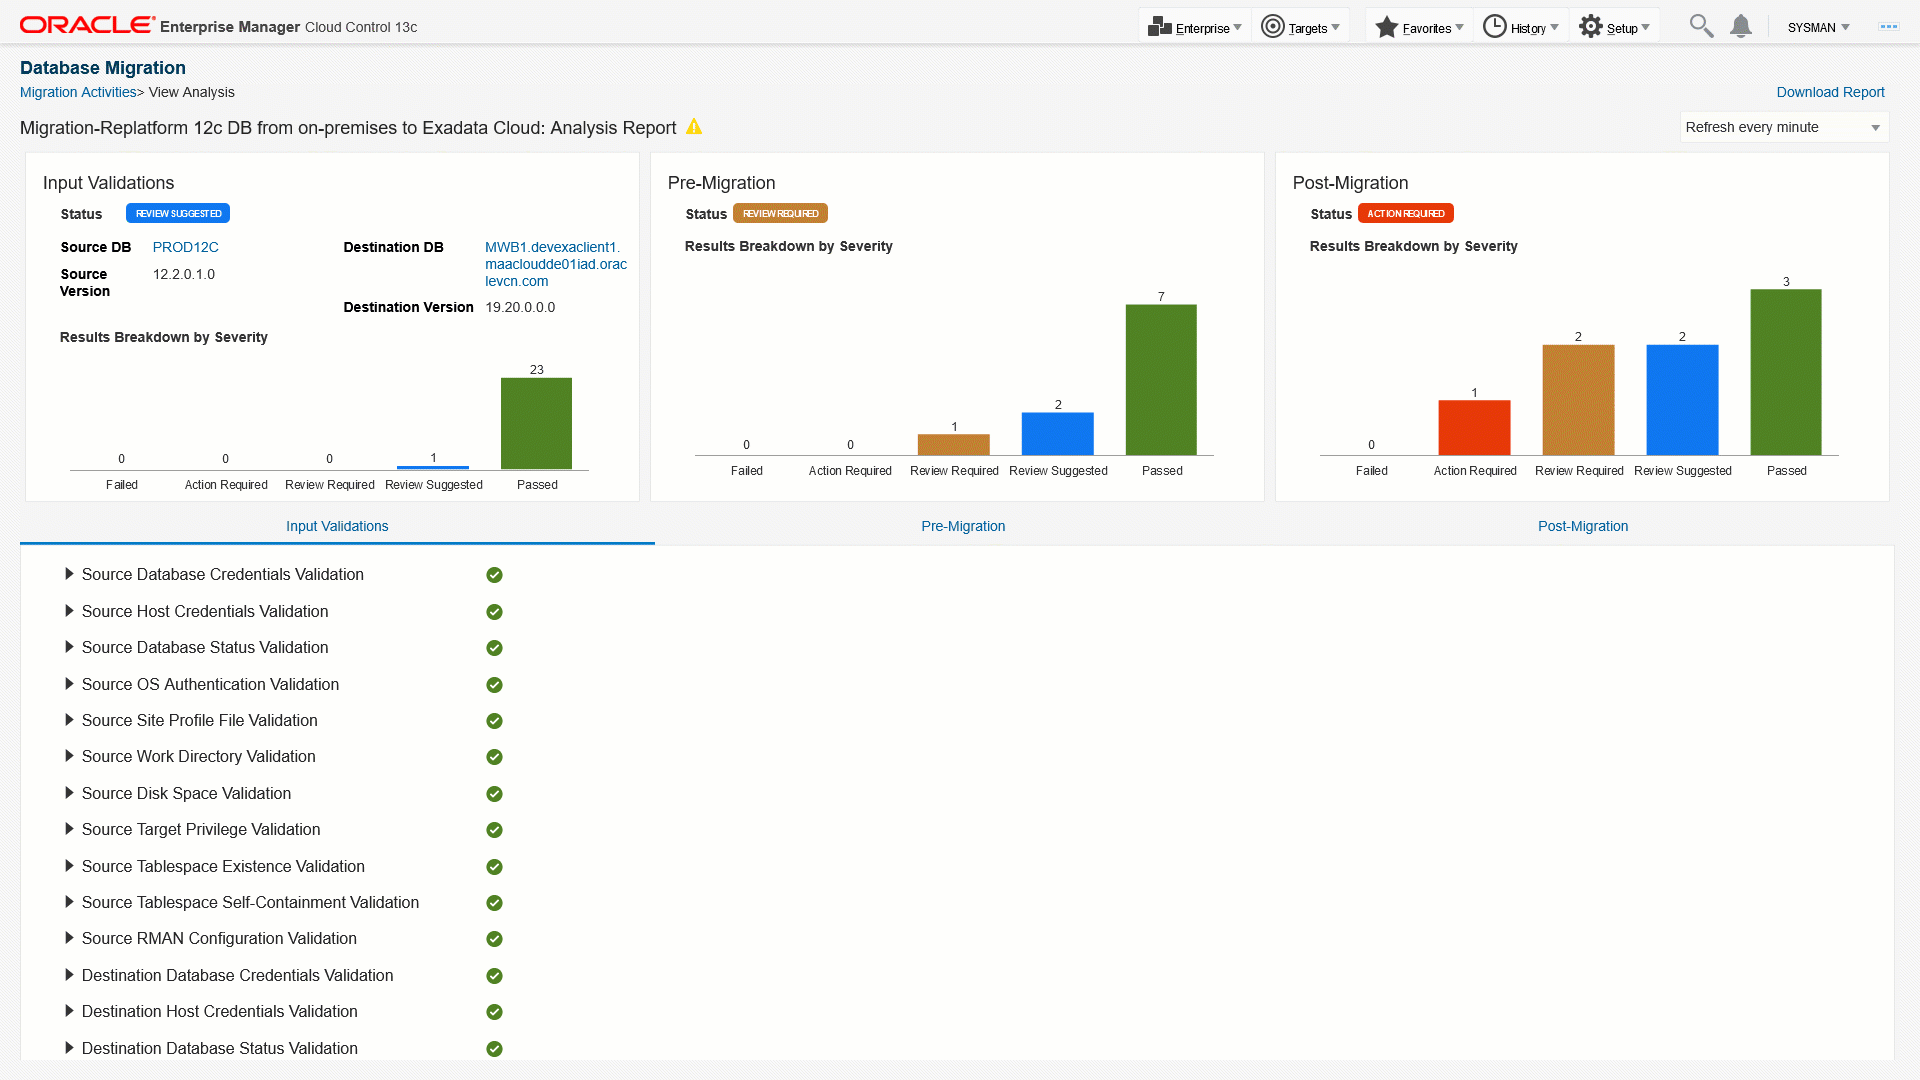
Task: Expand Source RMAN Configuration Validation row
Action: 69,938
